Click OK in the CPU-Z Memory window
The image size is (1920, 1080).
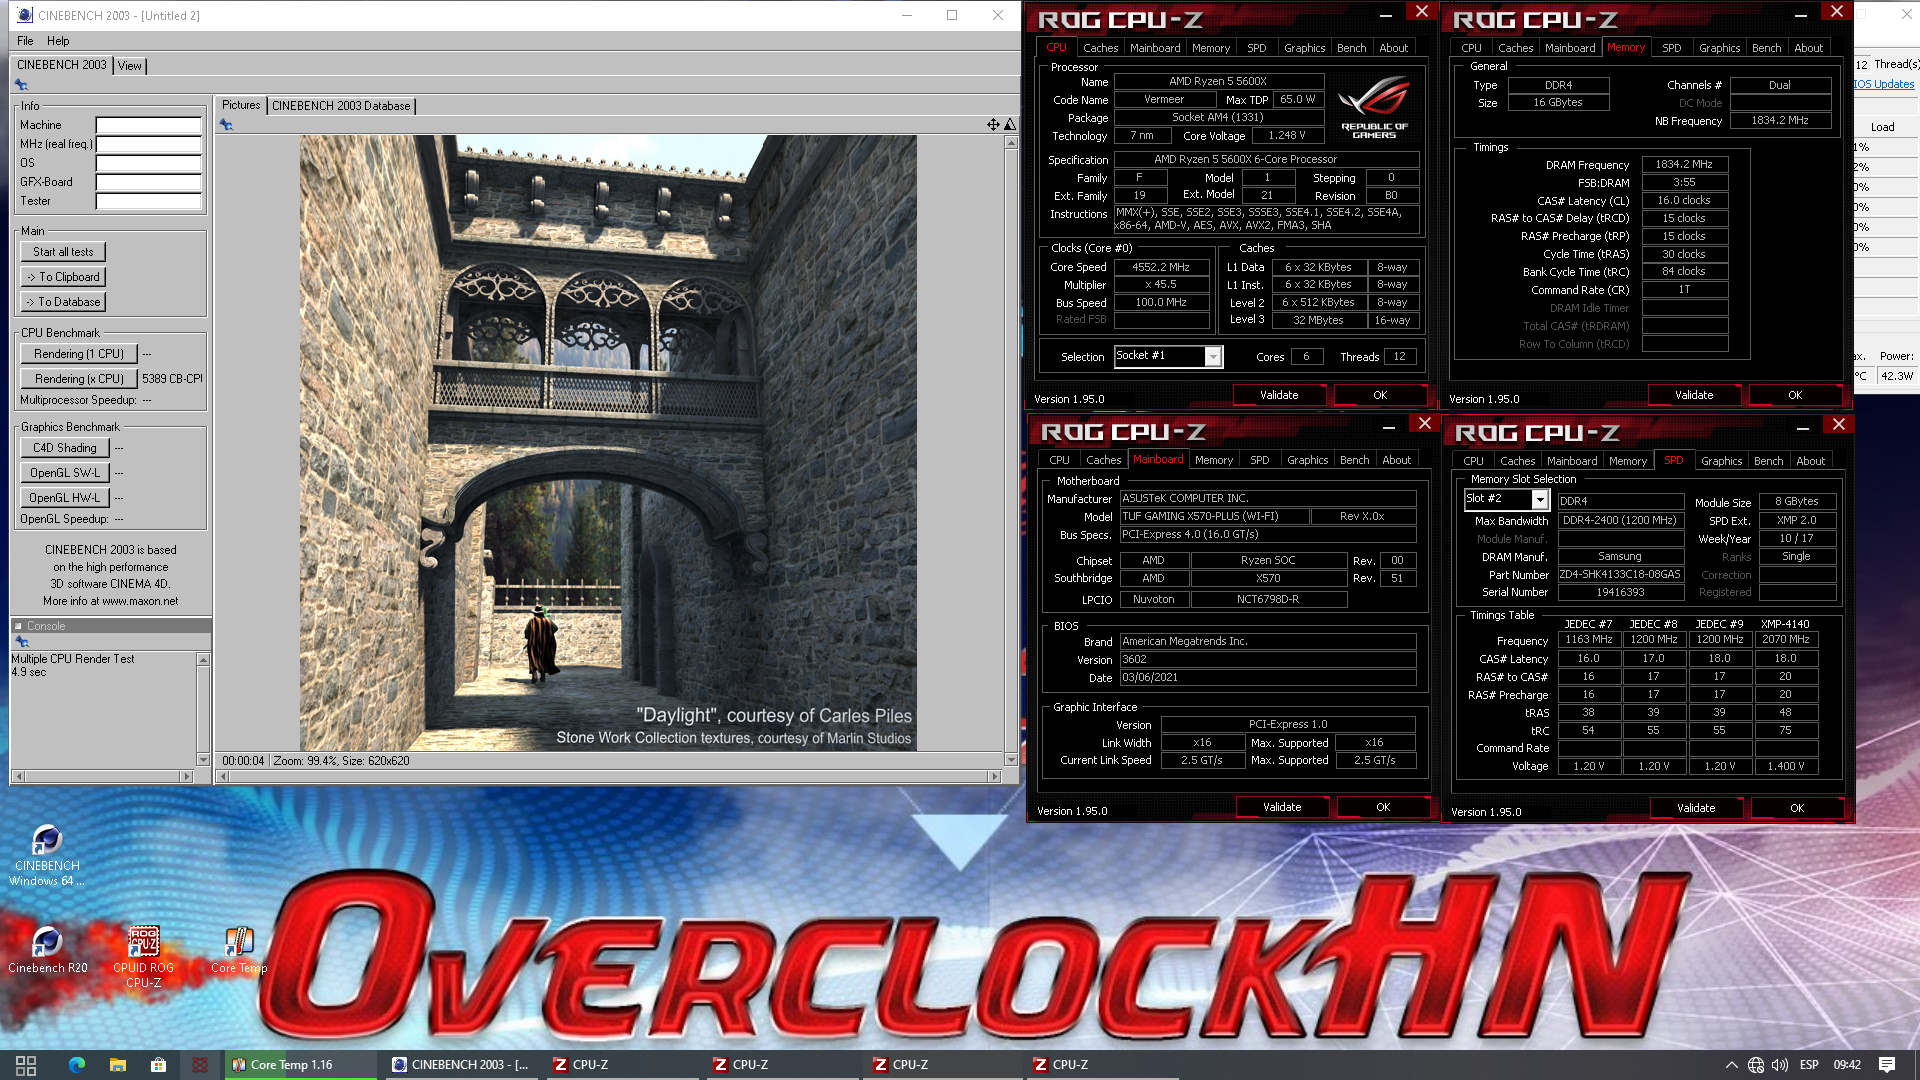coord(1795,395)
